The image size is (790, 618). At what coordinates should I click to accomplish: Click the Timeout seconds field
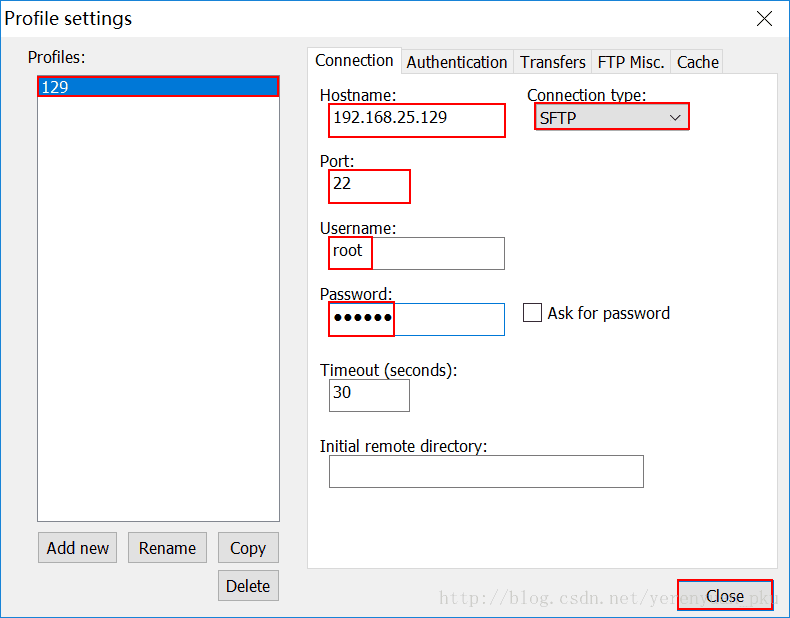click(369, 394)
